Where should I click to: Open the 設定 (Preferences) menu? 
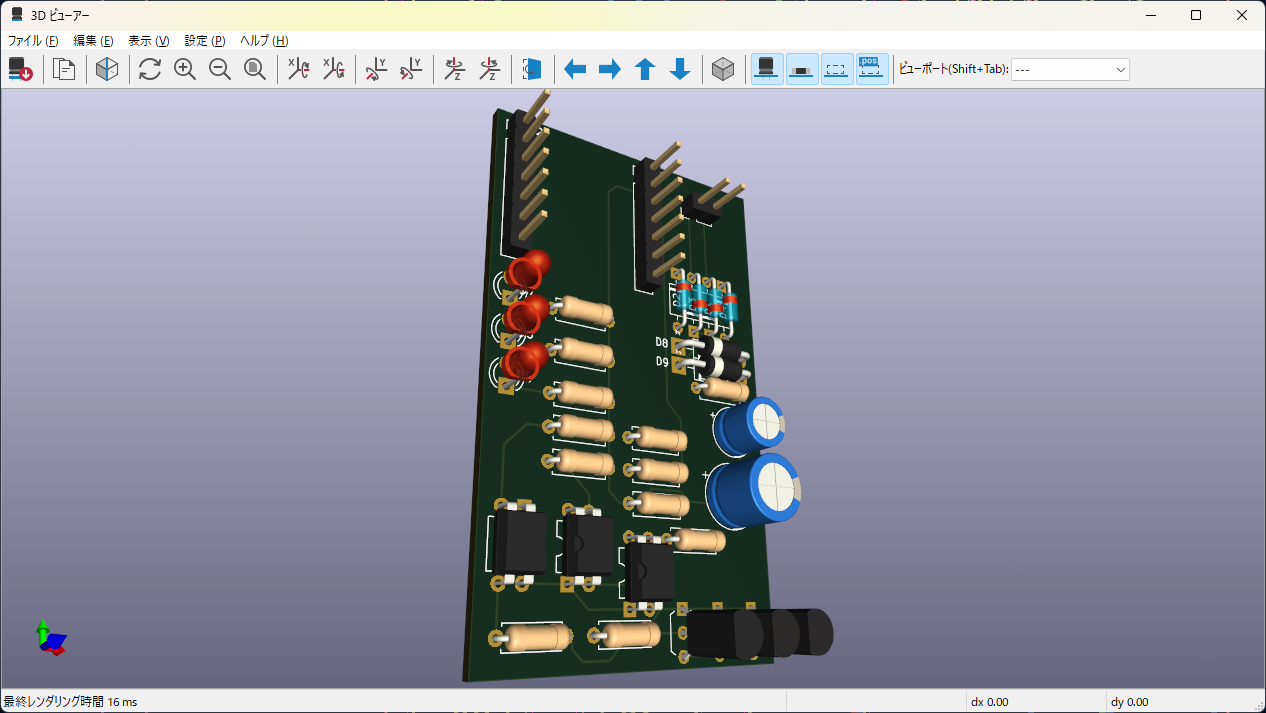click(x=204, y=41)
